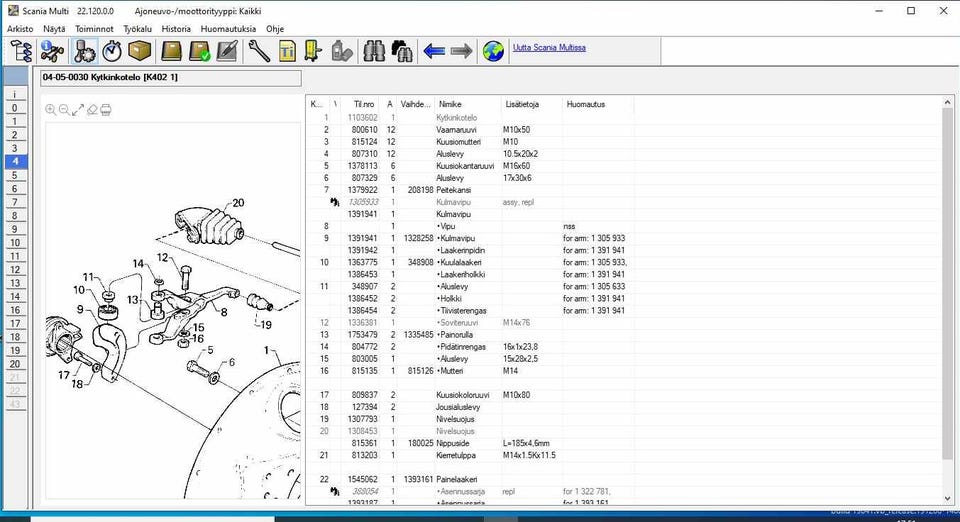This screenshot has width=960, height=522.
Task: Click the oil bottle fluids icon
Action: click(x=342, y=51)
